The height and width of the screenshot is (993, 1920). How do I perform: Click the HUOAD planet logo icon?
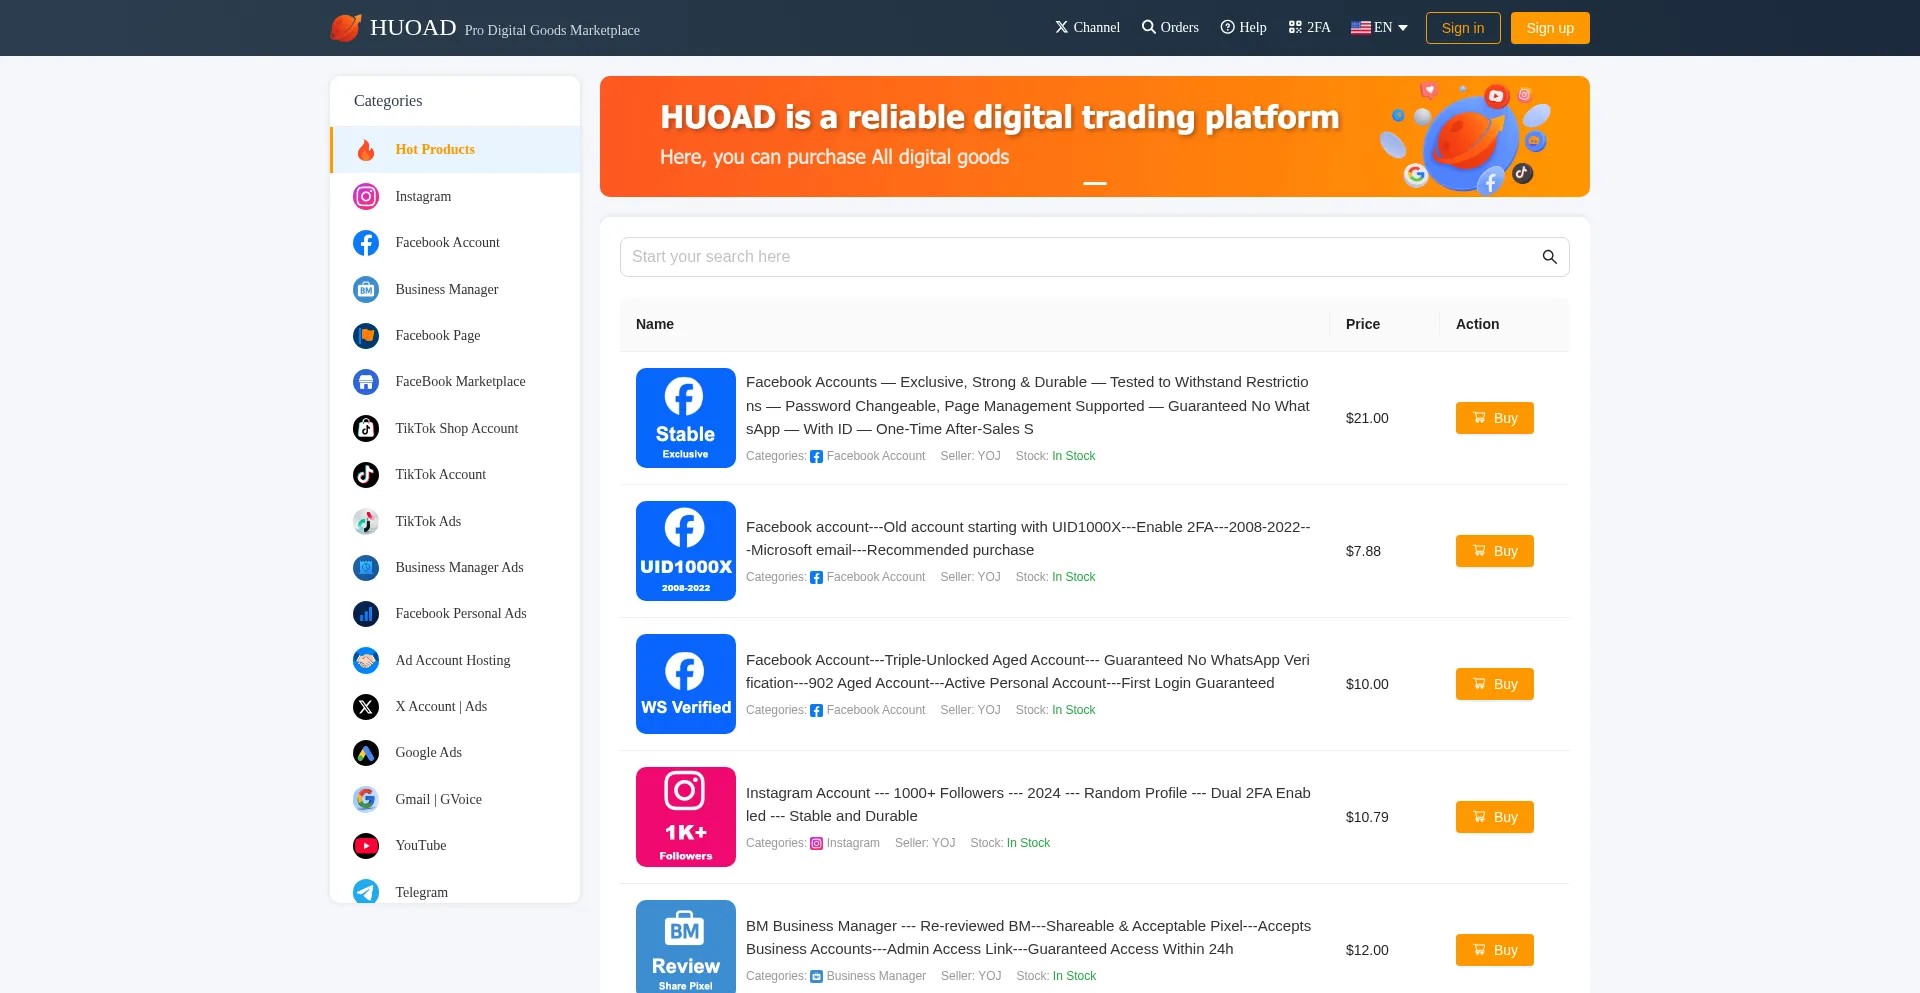(346, 28)
